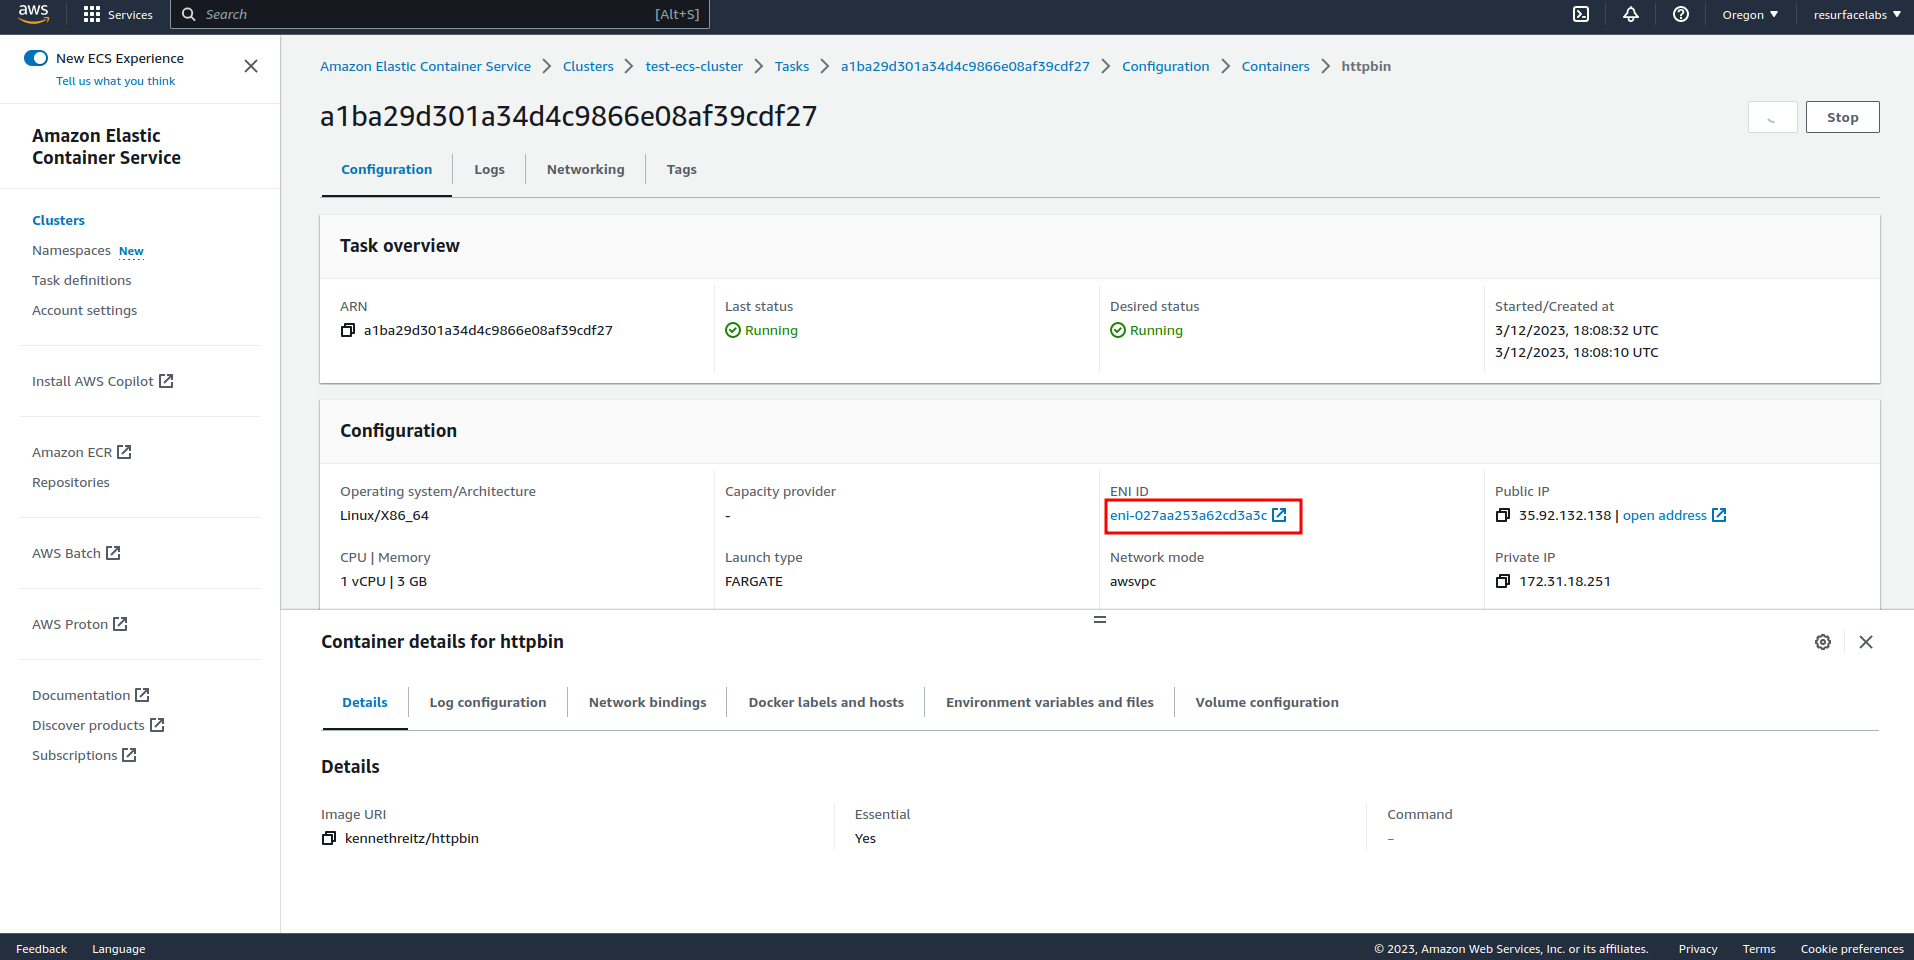Viewport: 1914px width, 960px height.
Task: Open the Network bindings tab
Action: pyautogui.click(x=648, y=703)
